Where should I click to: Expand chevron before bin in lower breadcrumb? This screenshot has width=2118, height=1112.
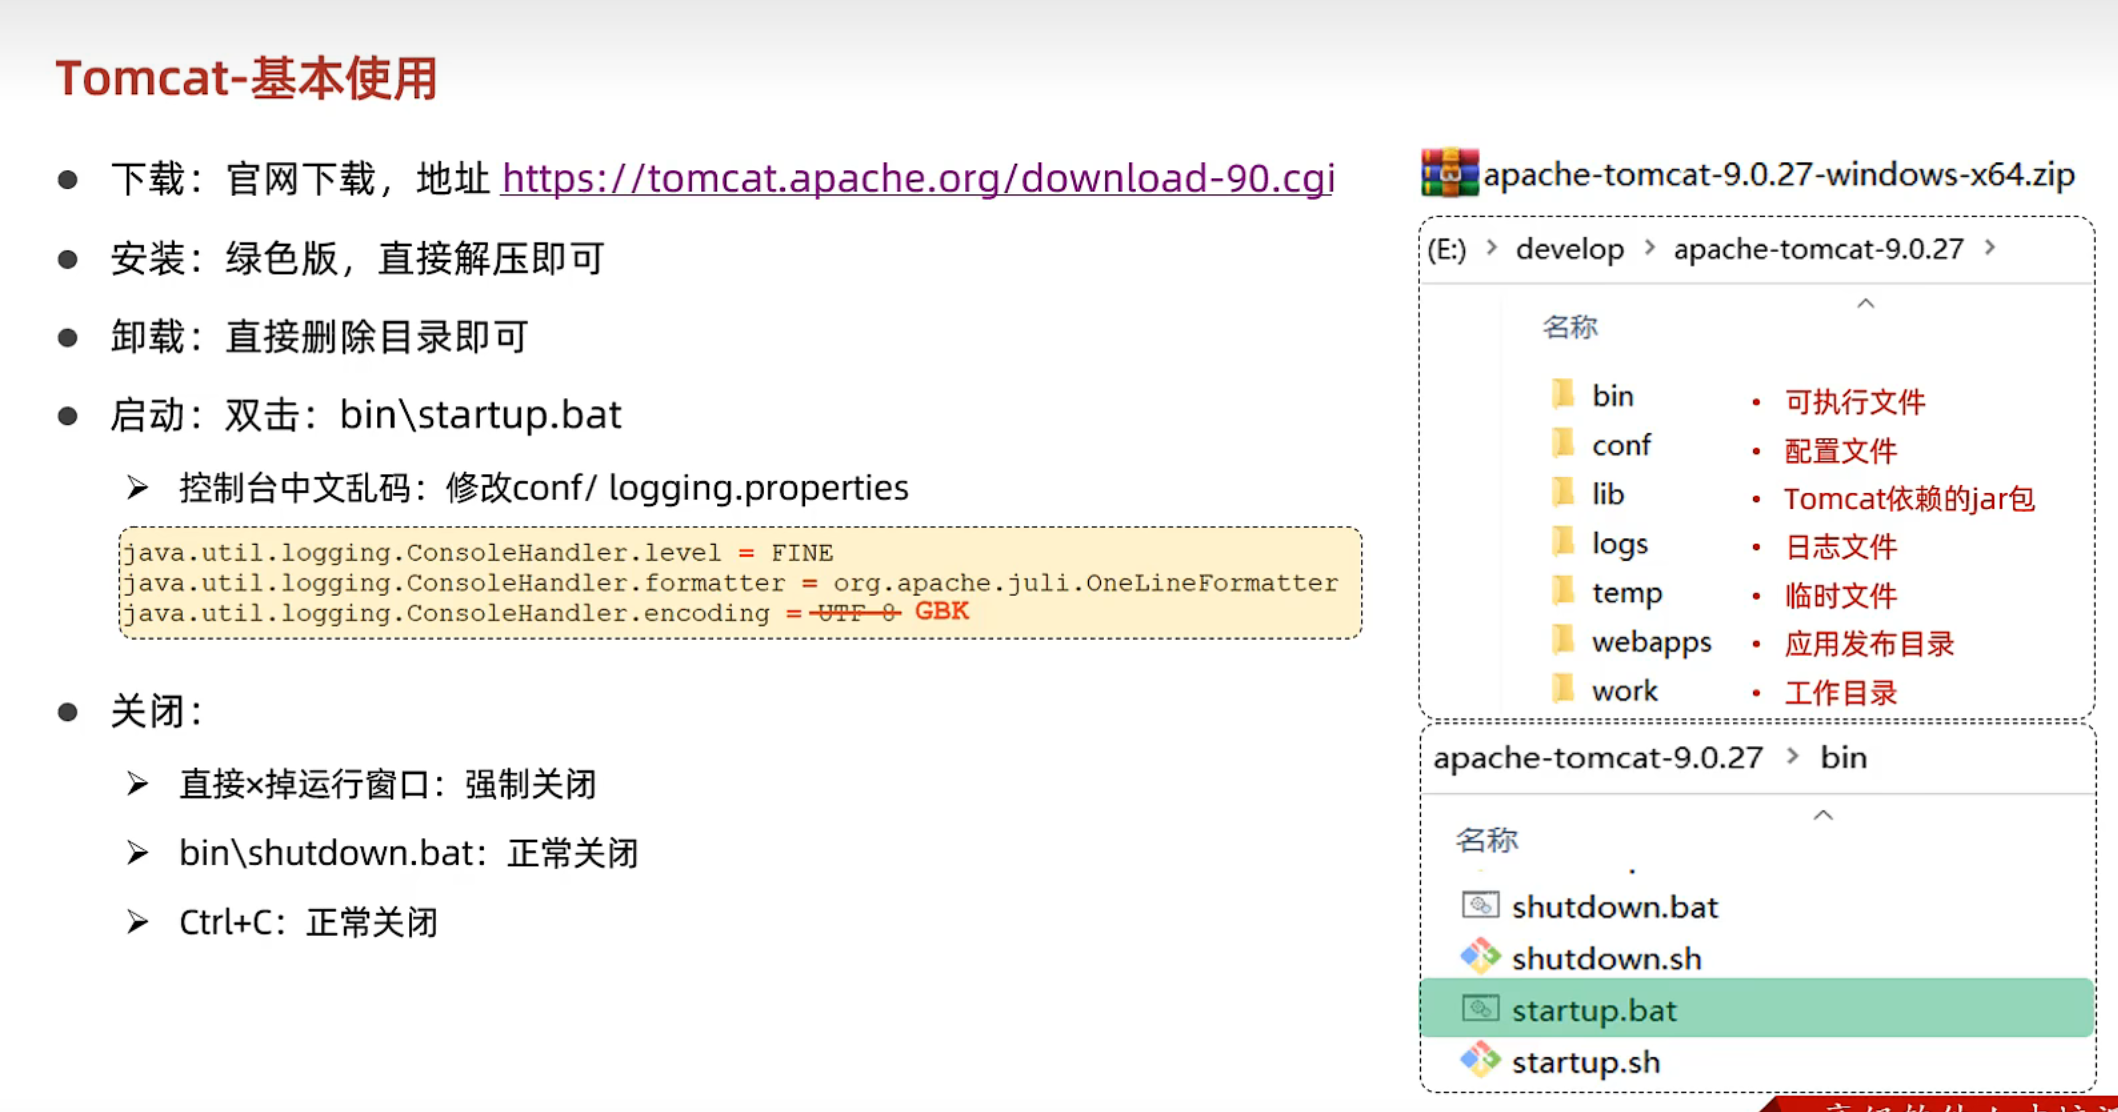click(1793, 756)
